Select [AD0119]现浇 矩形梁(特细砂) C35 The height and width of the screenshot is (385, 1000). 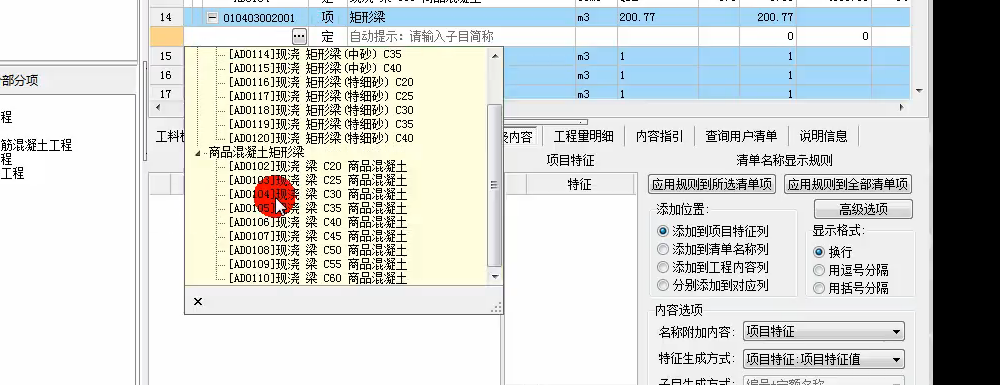321,124
